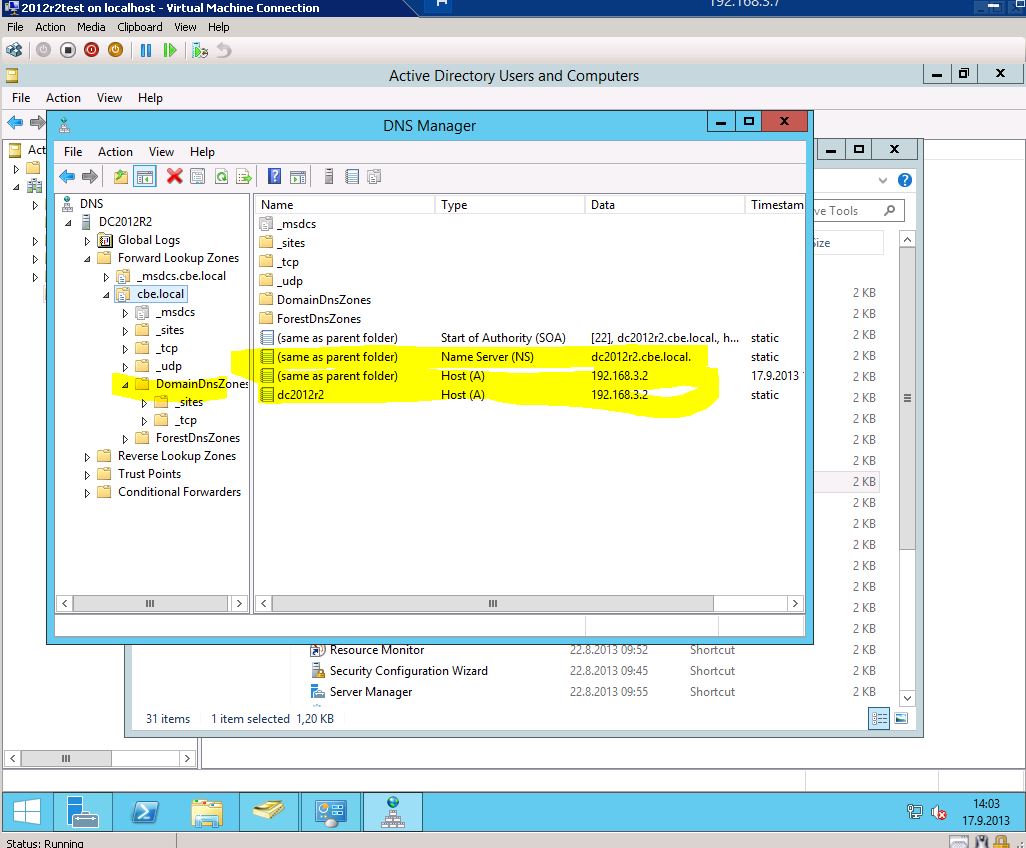Click the Up One Level folder icon
This screenshot has width=1026, height=848.
click(x=120, y=176)
